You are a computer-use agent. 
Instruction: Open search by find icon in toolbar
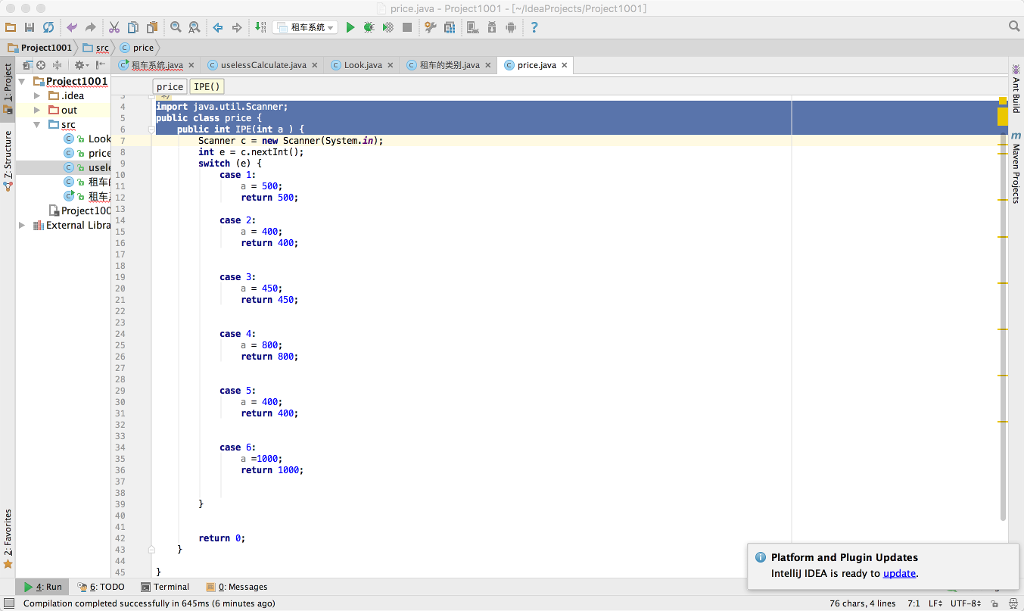(176, 27)
